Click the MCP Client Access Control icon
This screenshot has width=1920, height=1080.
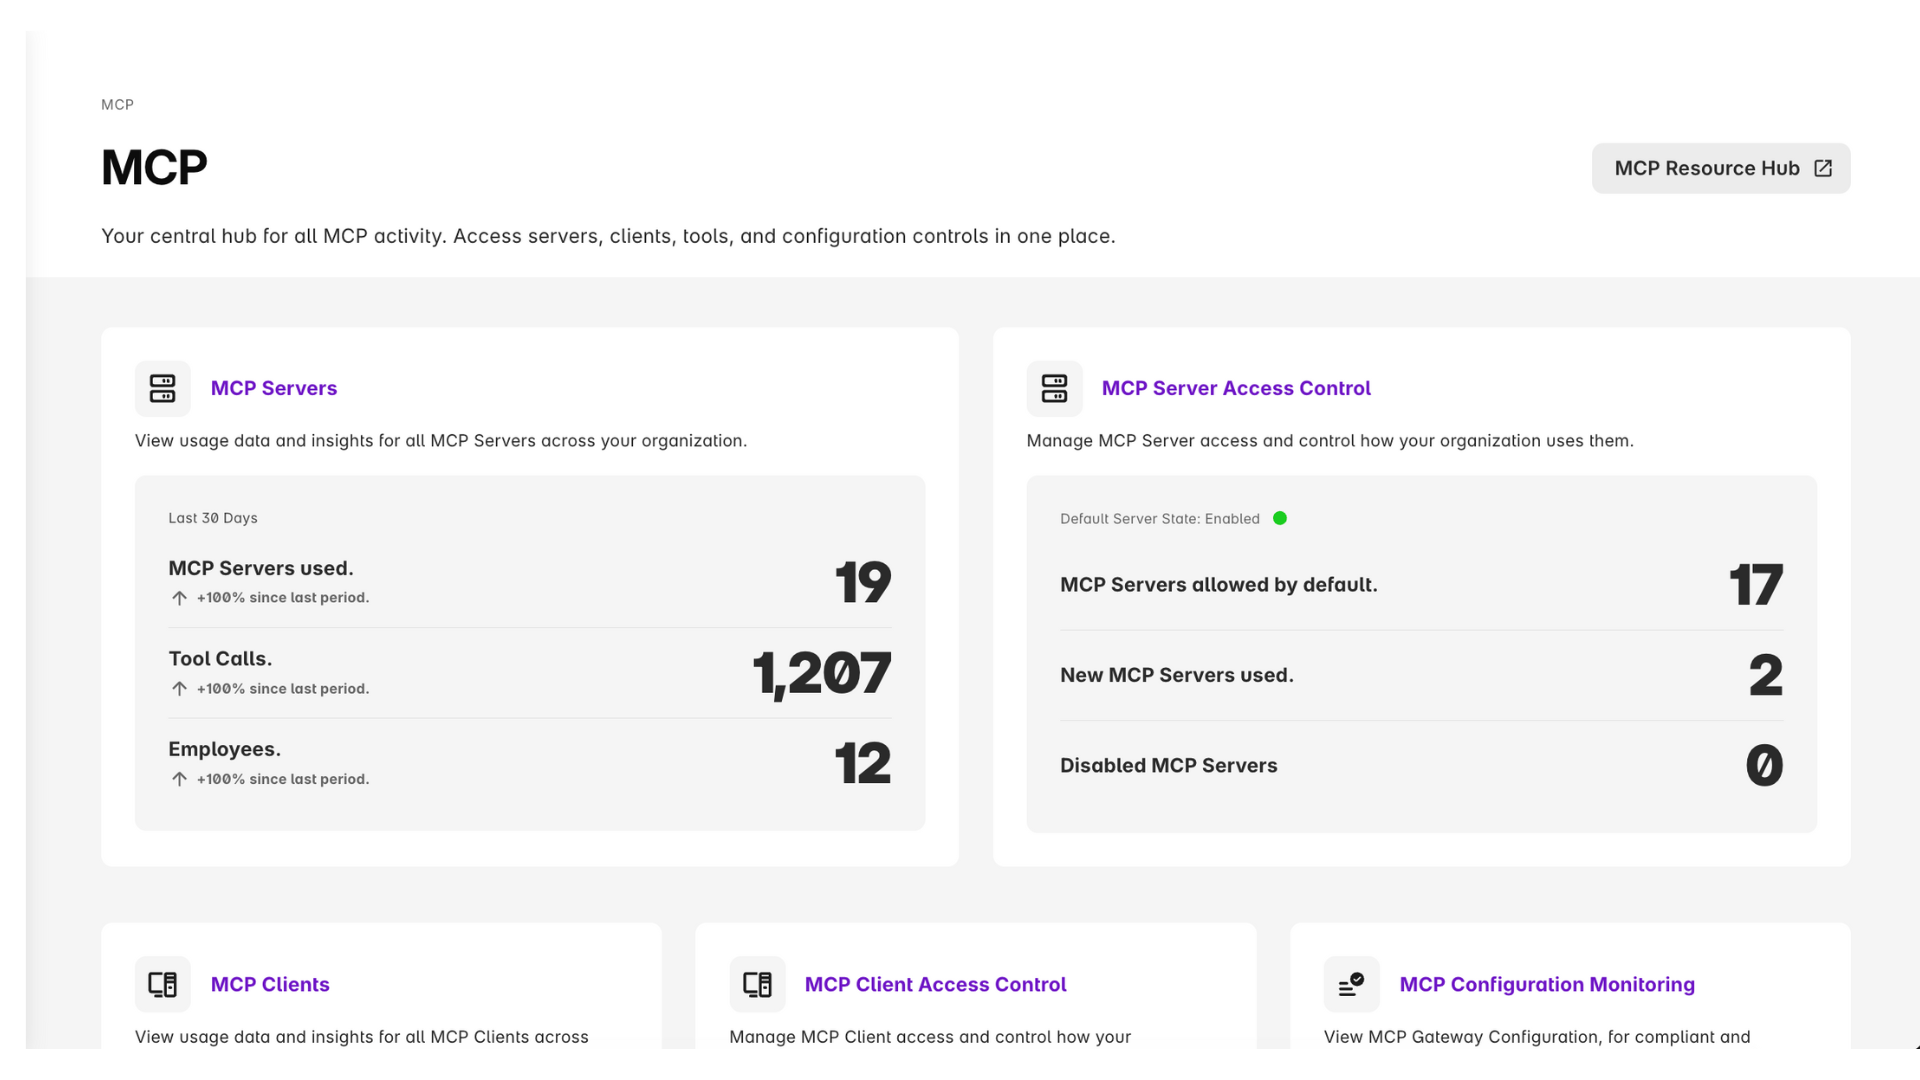757,984
